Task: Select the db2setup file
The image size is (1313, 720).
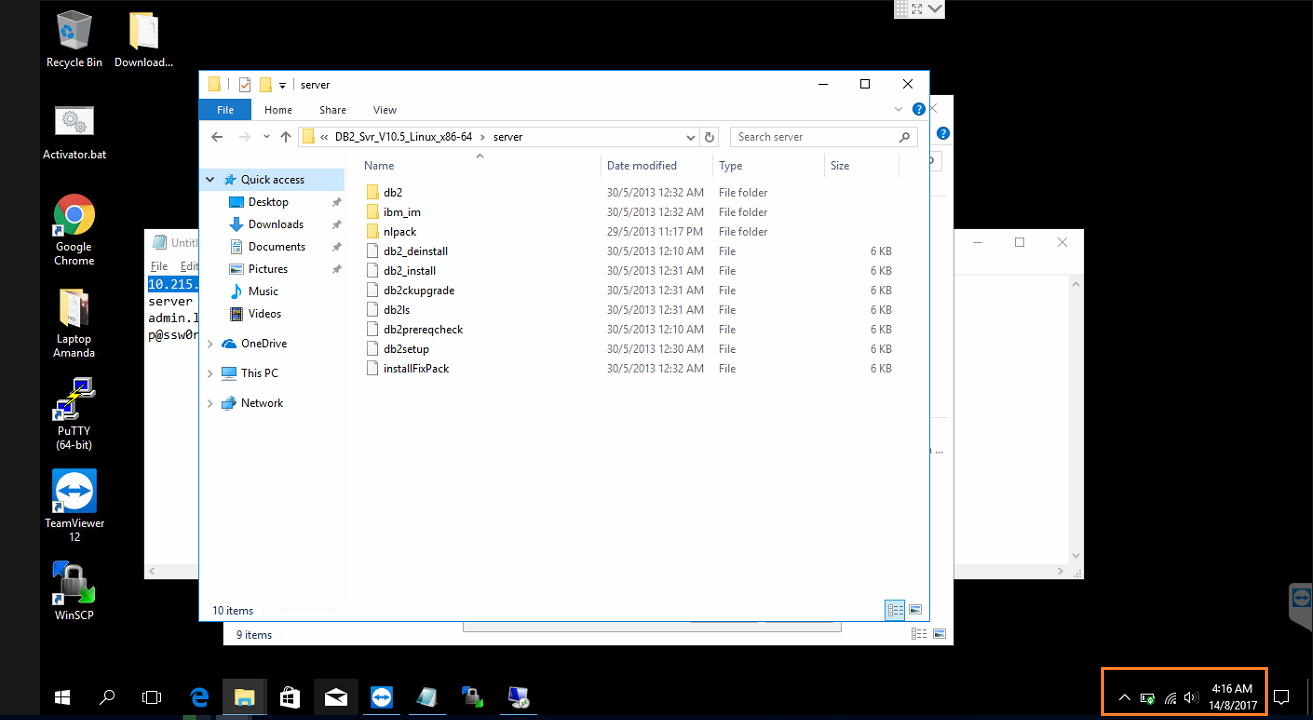Action: tap(406, 349)
